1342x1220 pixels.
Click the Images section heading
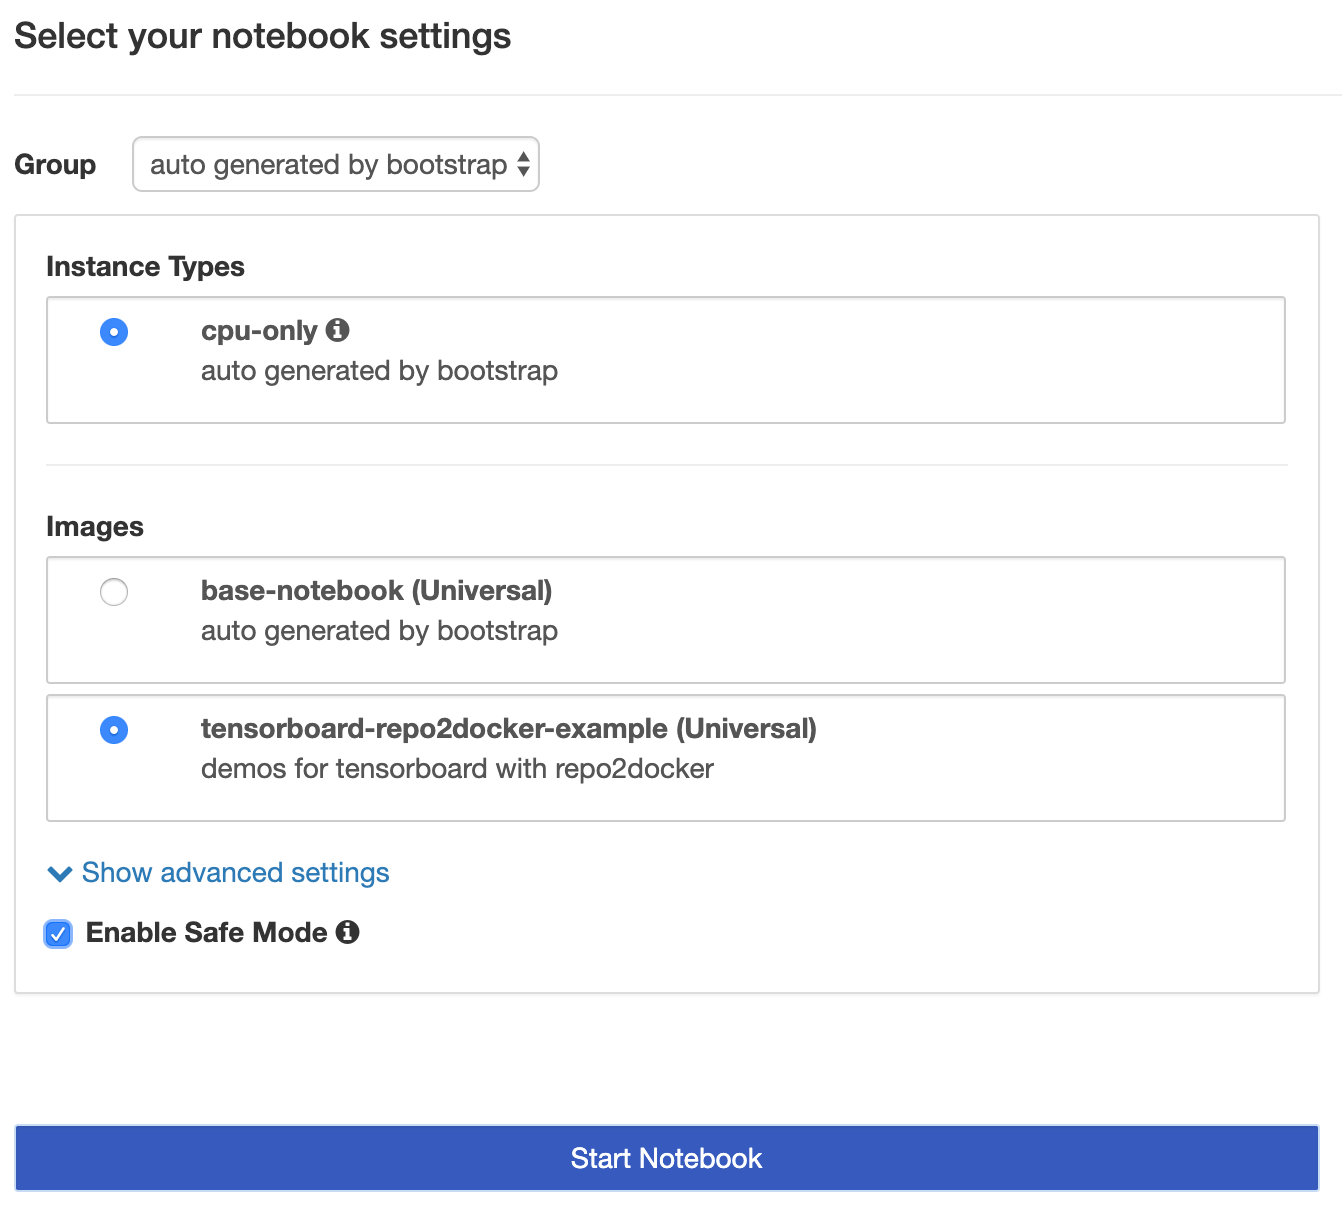pyautogui.click(x=95, y=526)
